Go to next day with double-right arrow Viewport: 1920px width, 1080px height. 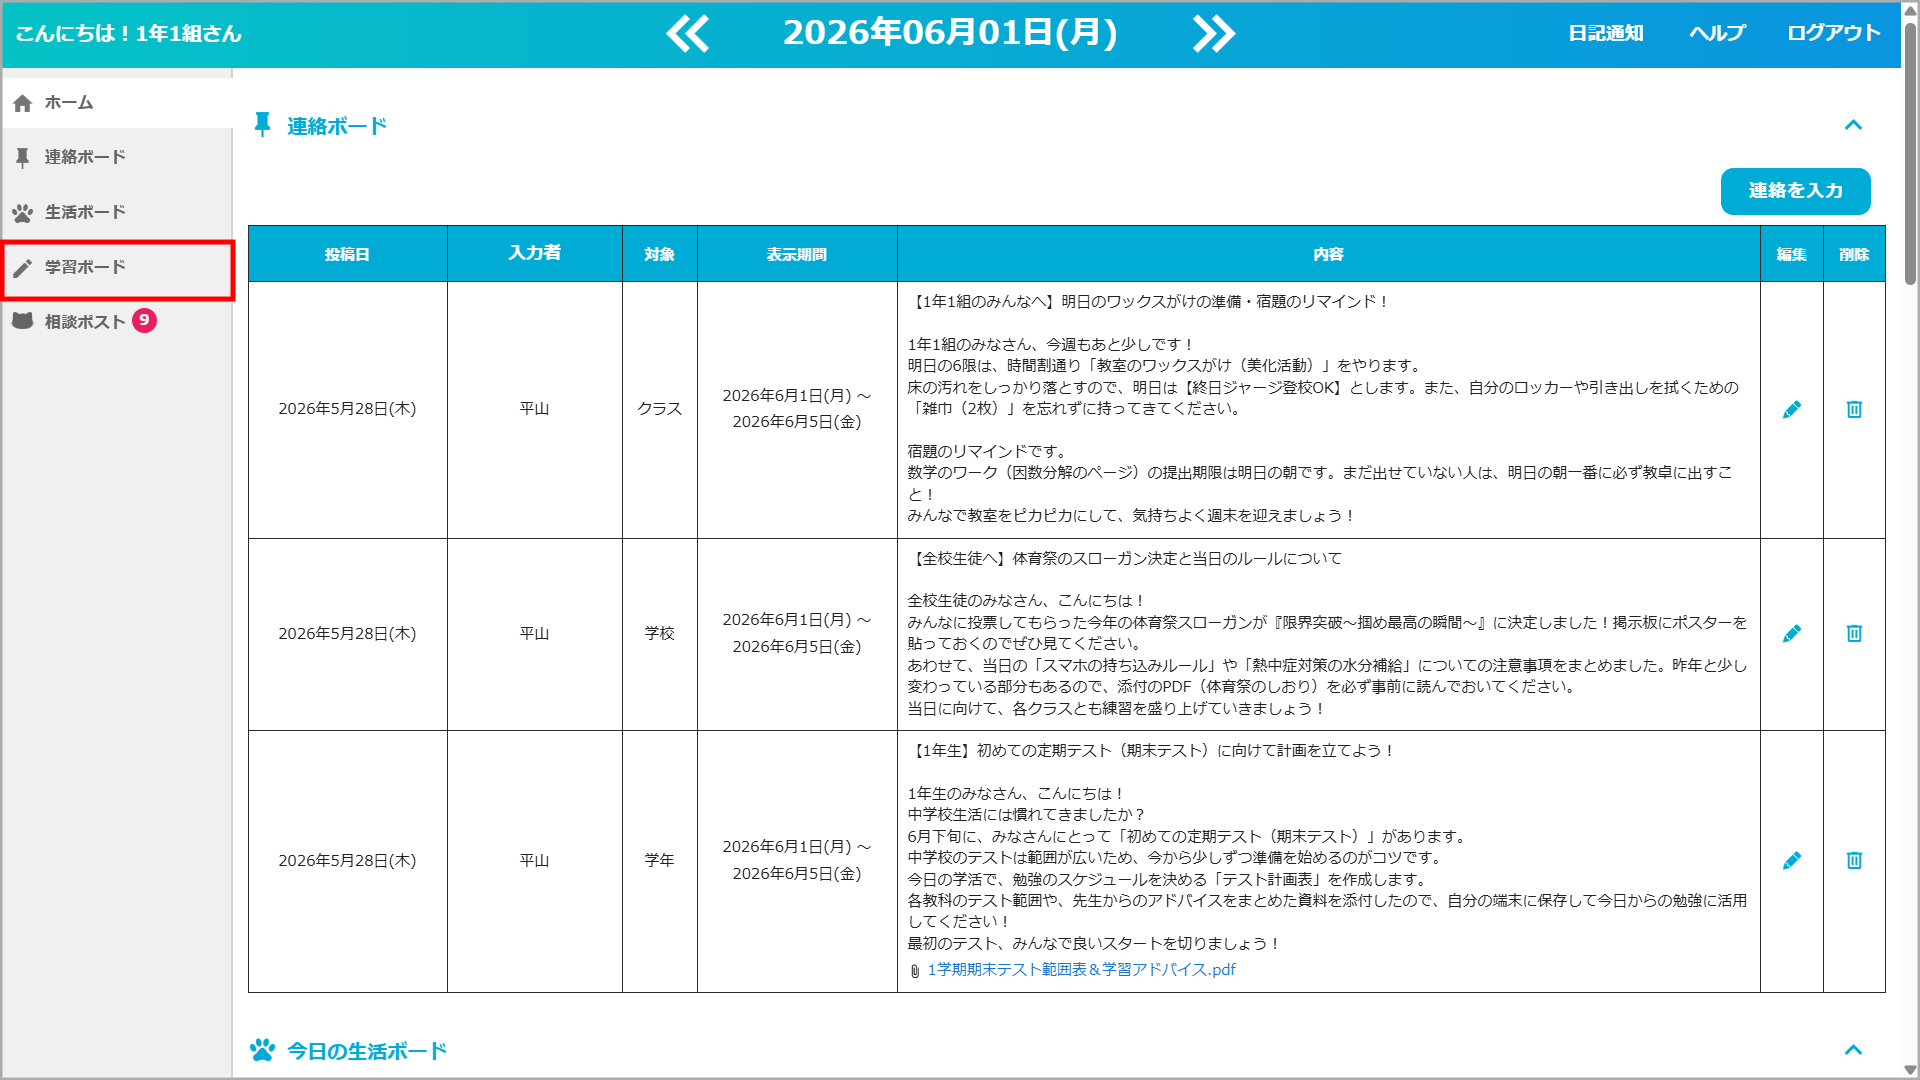[x=1213, y=33]
